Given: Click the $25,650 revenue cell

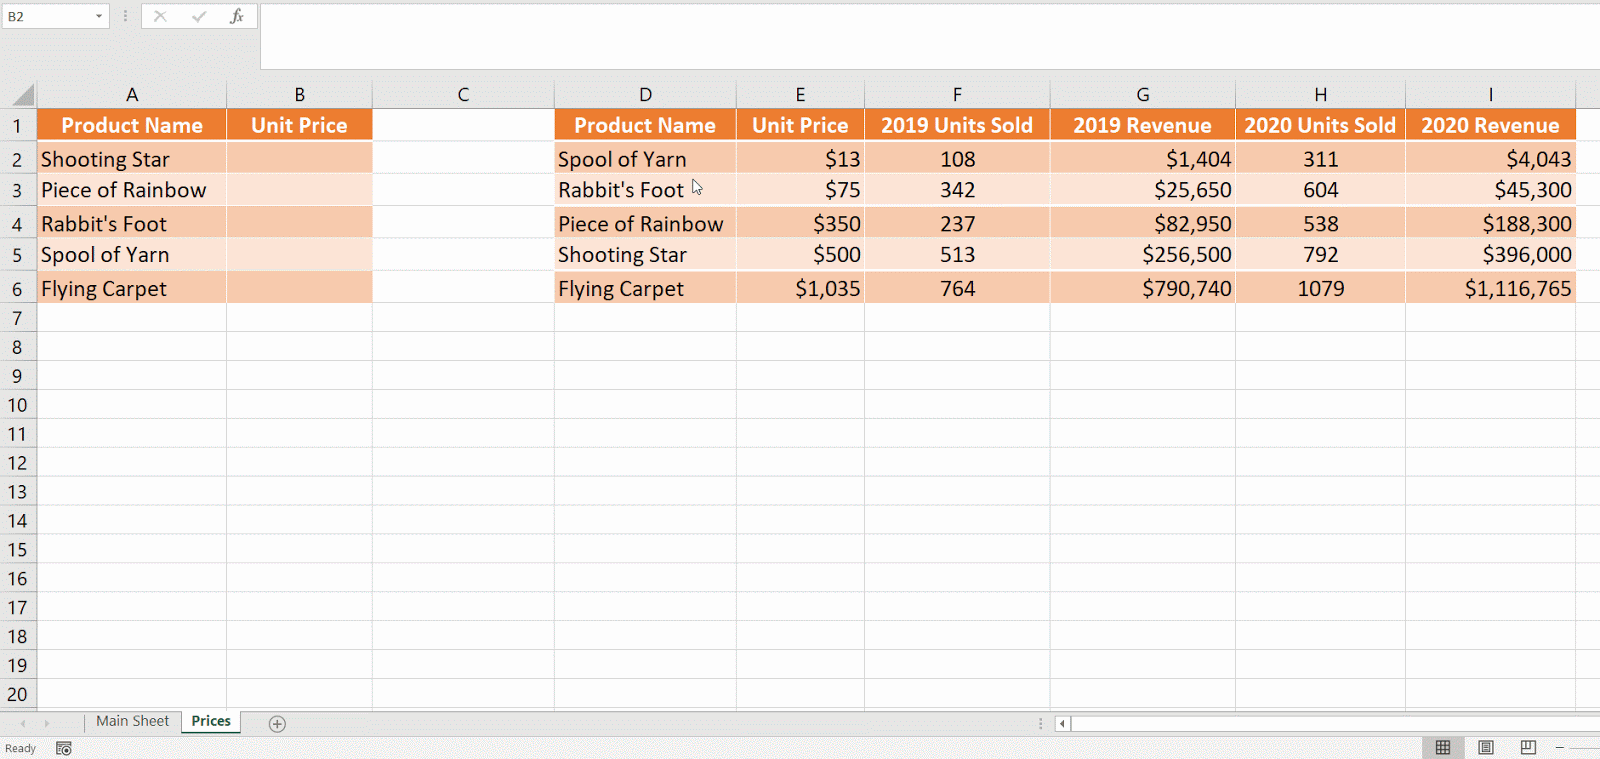Looking at the screenshot, I should click(x=1143, y=190).
